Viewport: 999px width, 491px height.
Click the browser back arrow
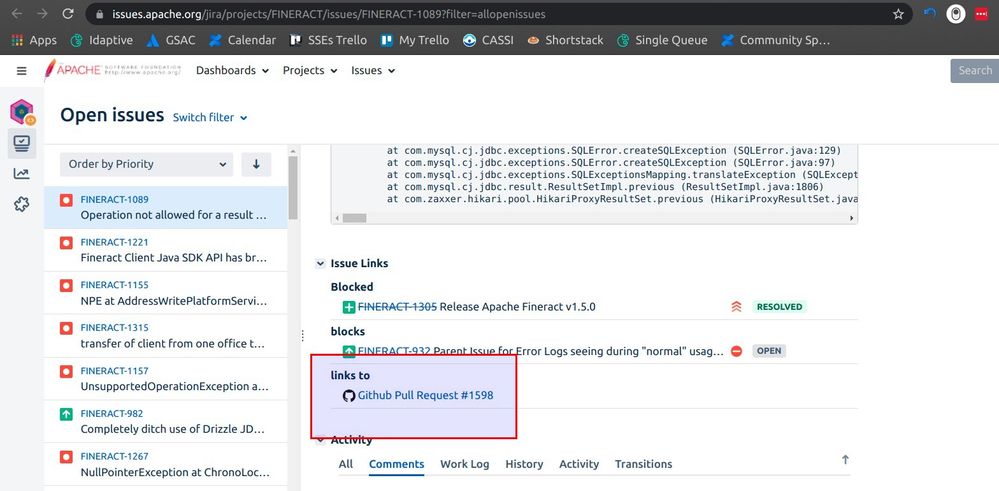click(17, 13)
